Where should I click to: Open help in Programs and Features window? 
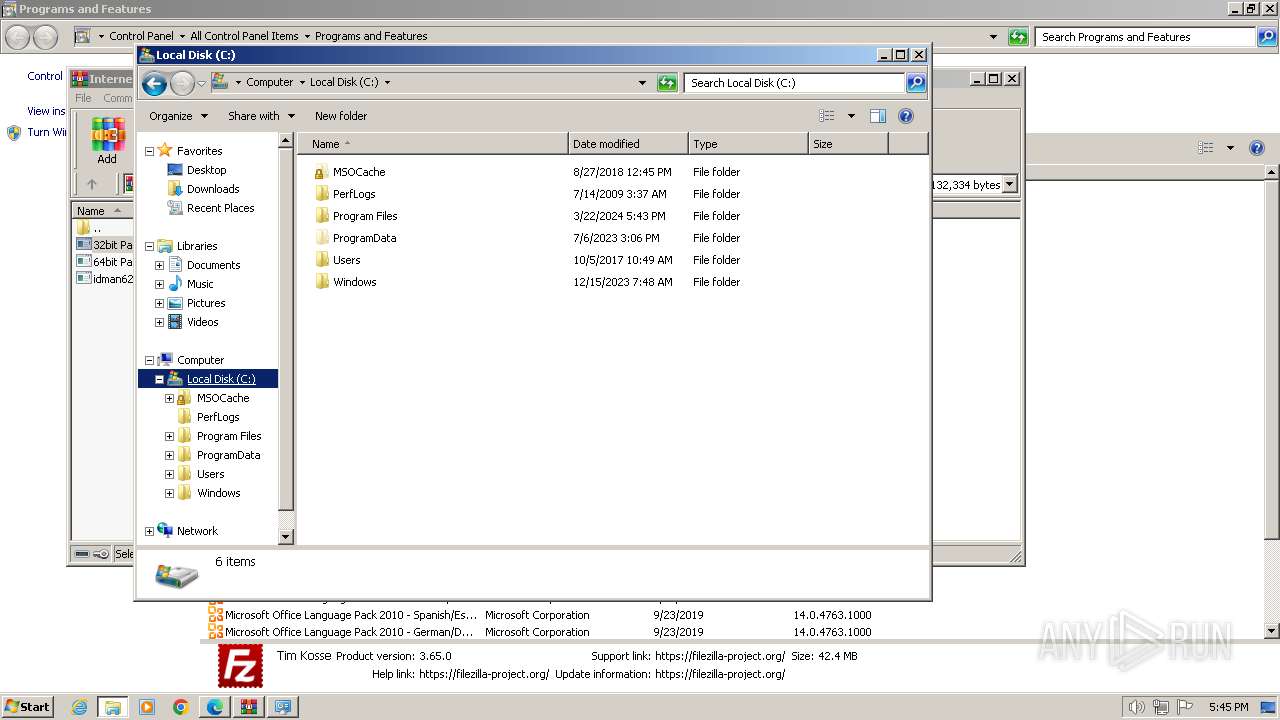pos(1257,148)
